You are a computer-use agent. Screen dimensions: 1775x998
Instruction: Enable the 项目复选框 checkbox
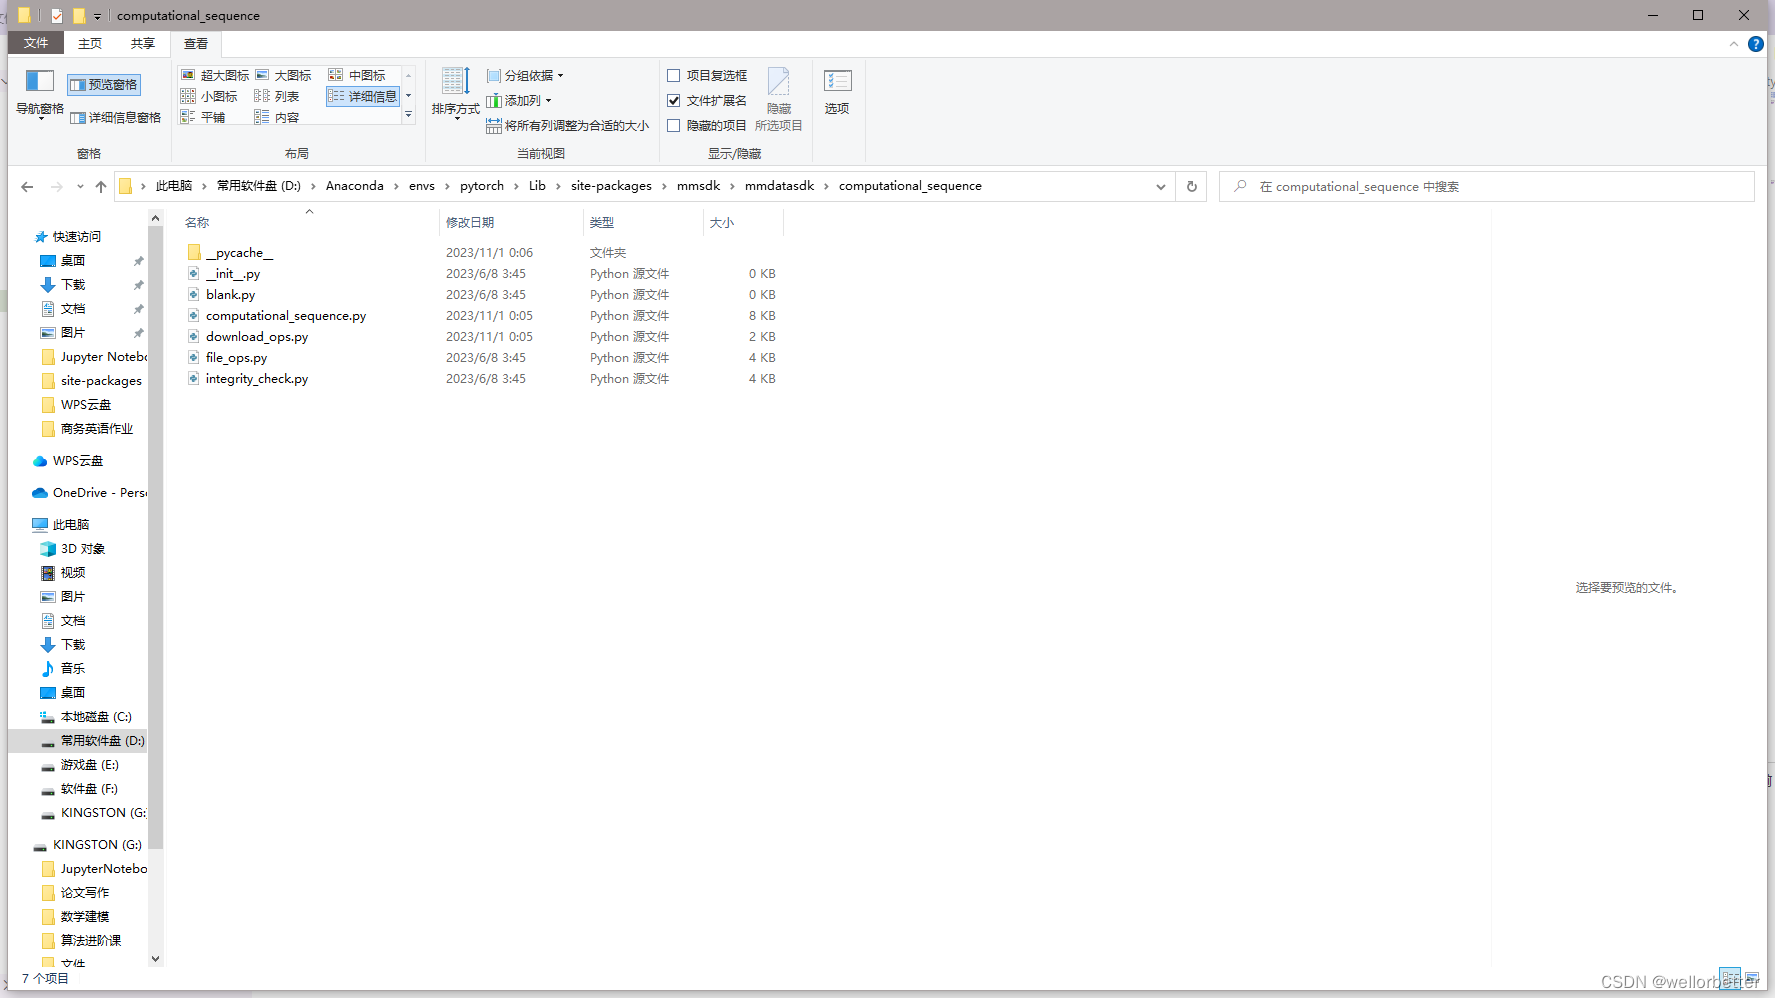click(673, 75)
